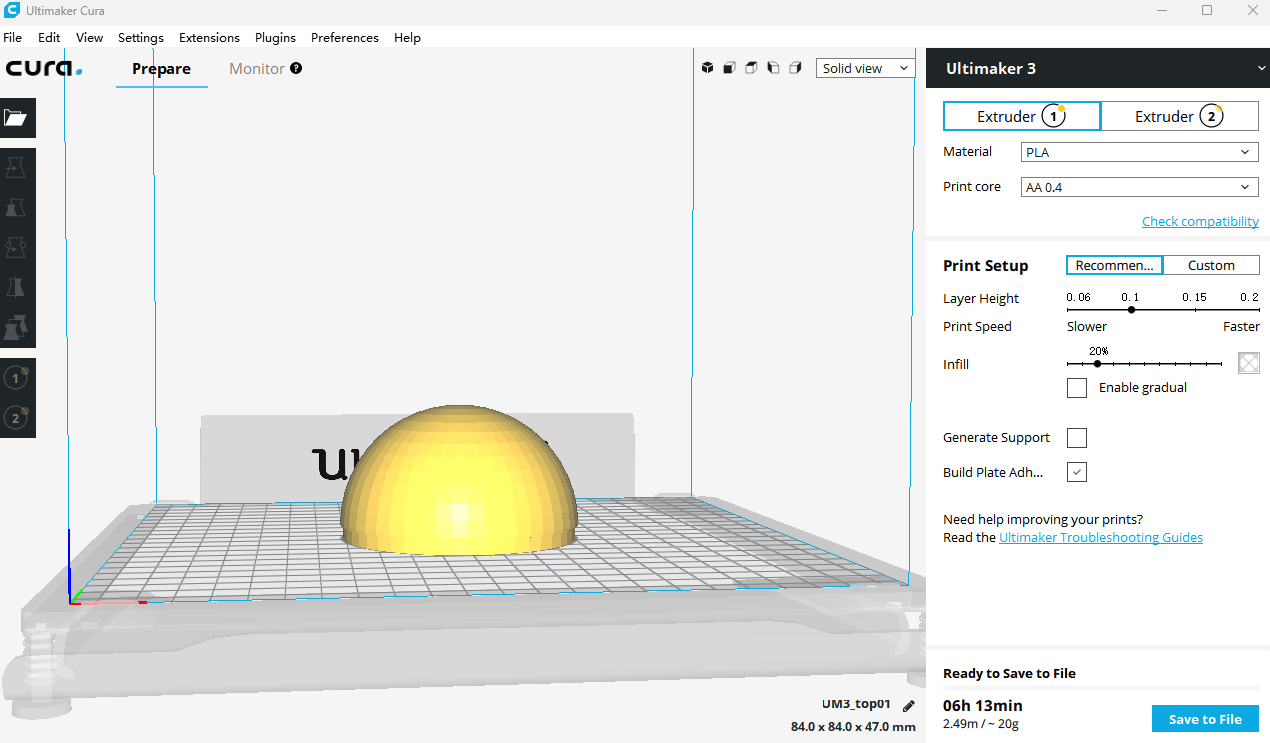1270x743 pixels.
Task: Click the Ready to Save to File status
Action: point(1009,674)
